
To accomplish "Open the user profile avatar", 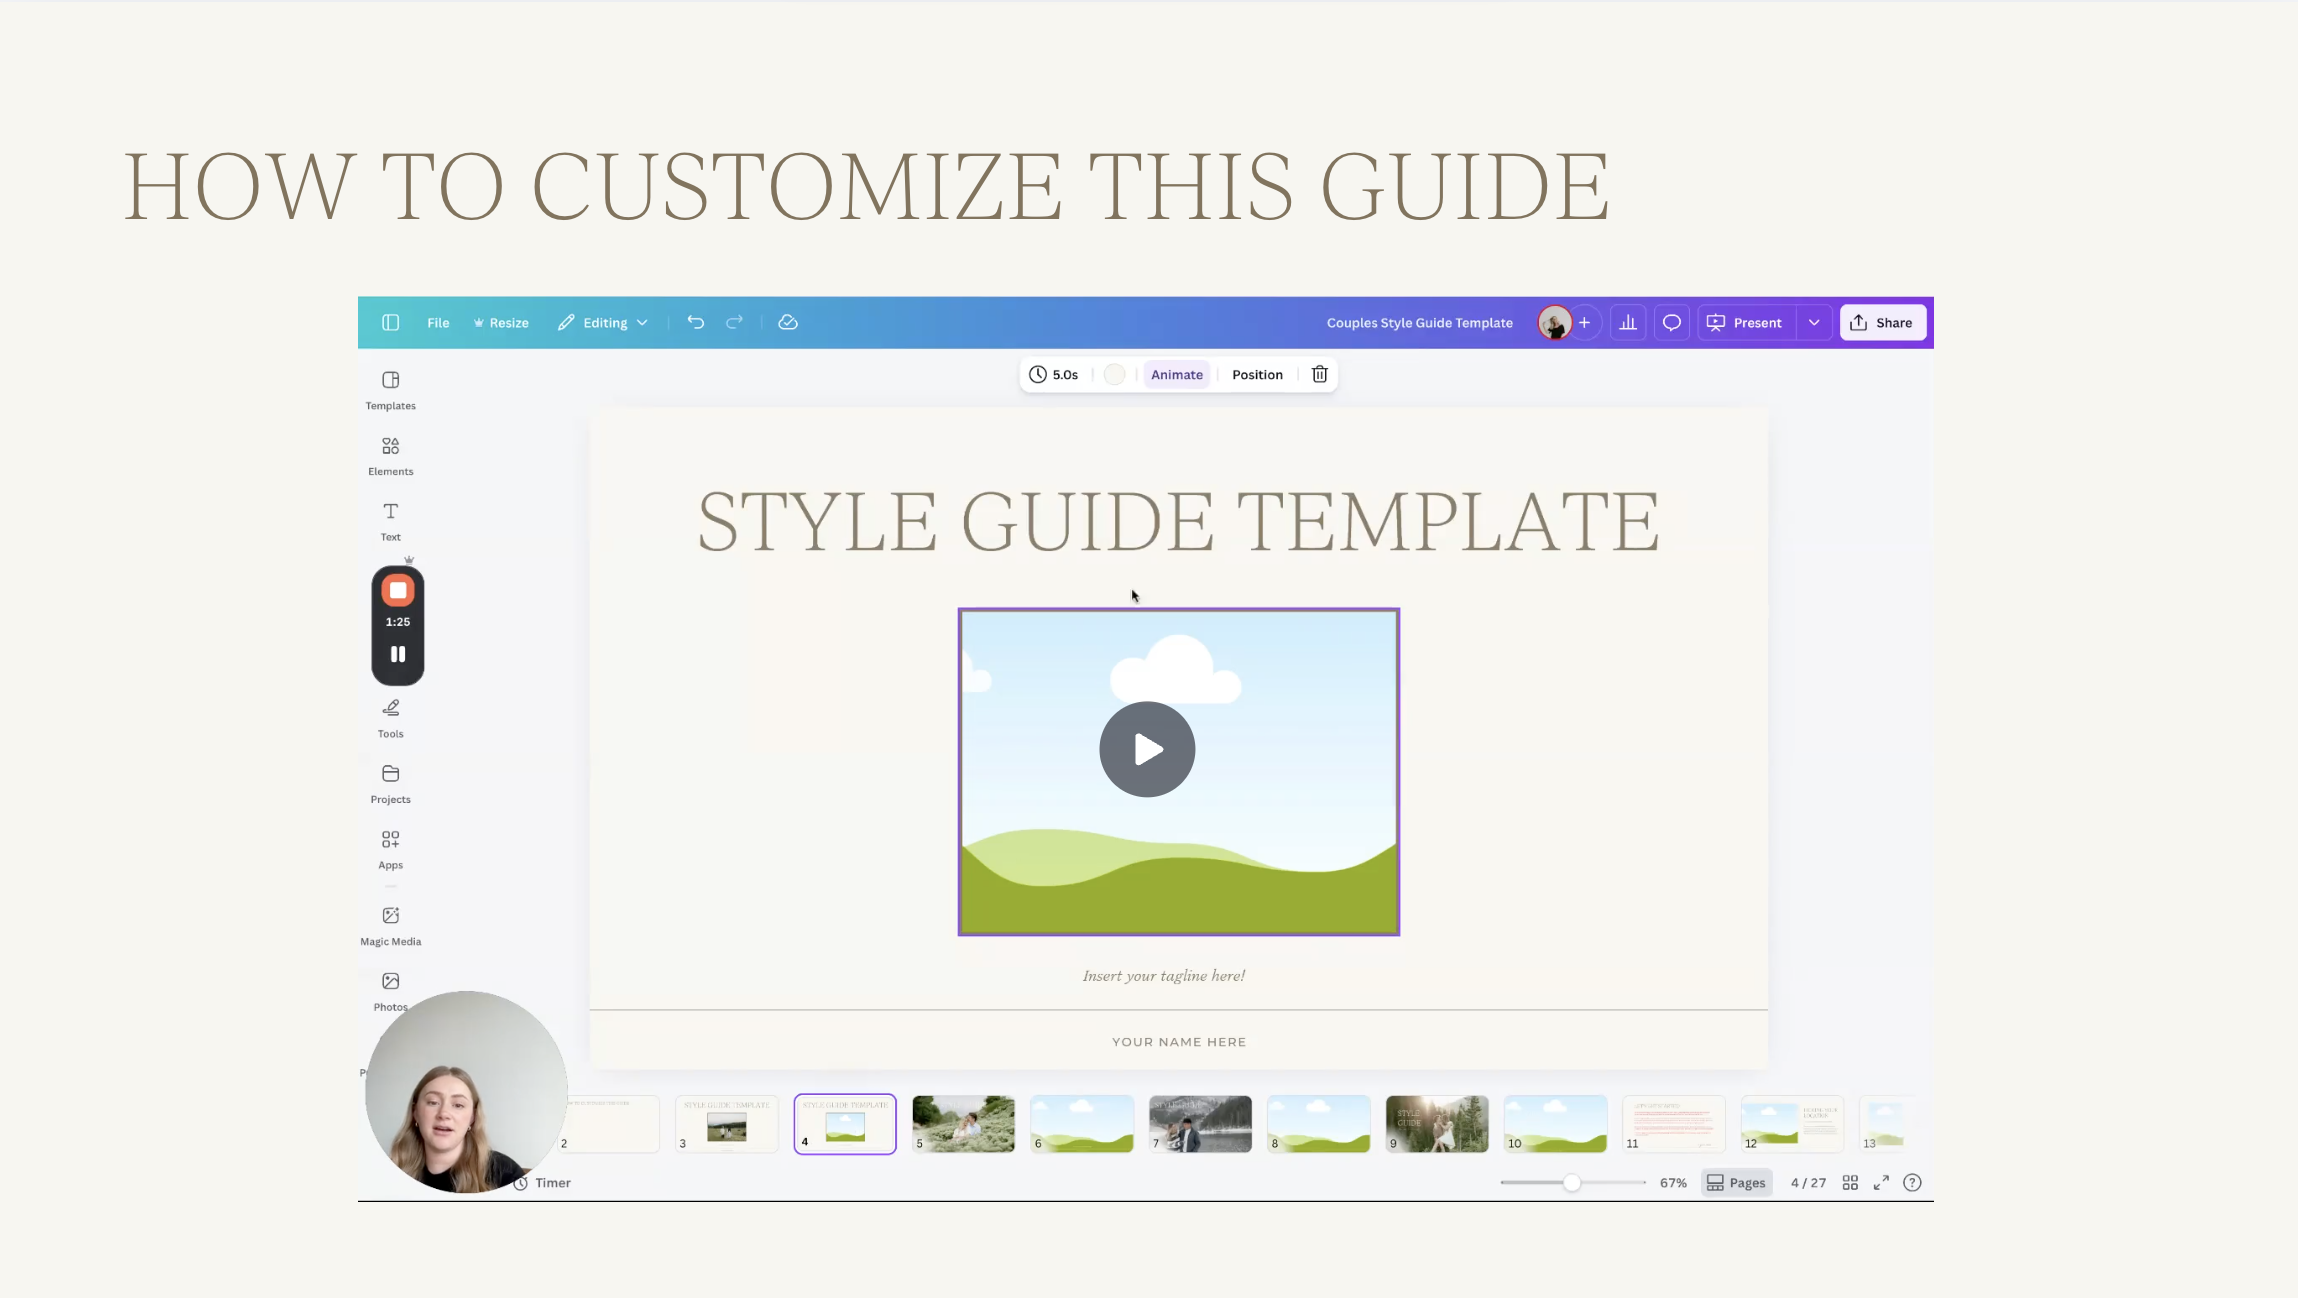I will pos(1554,323).
